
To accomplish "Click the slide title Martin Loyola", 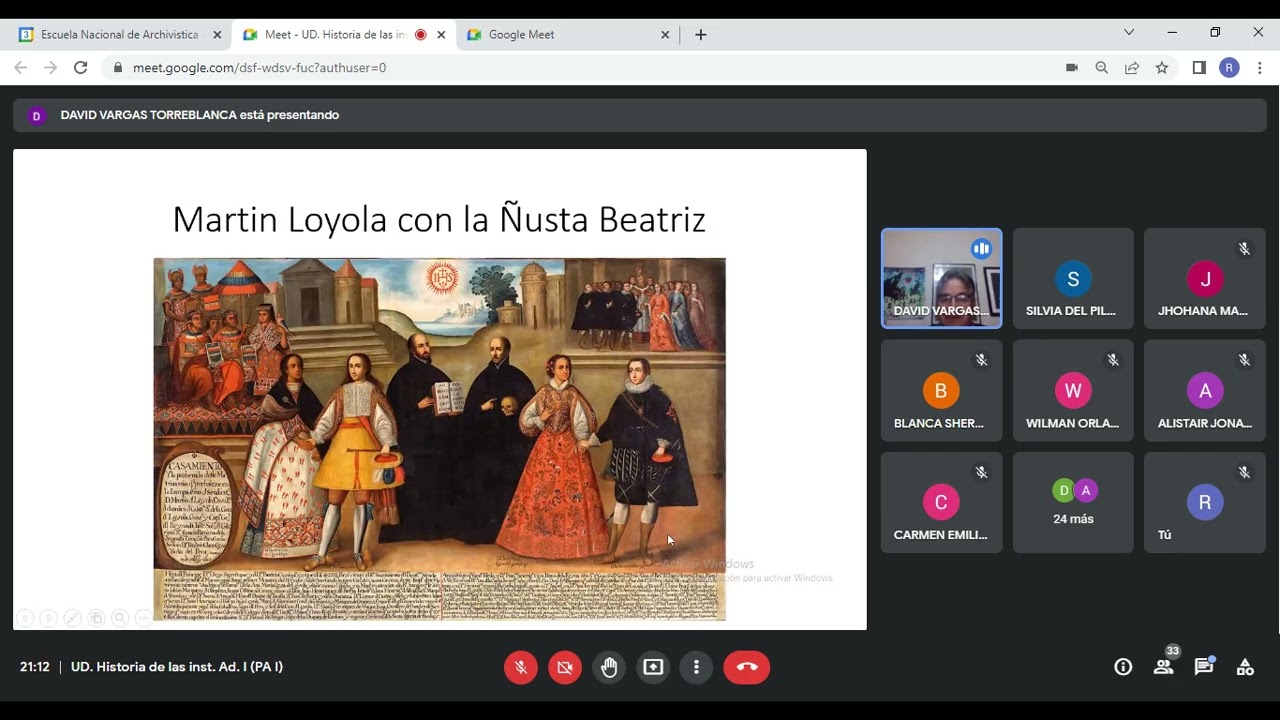I will click(439, 219).
